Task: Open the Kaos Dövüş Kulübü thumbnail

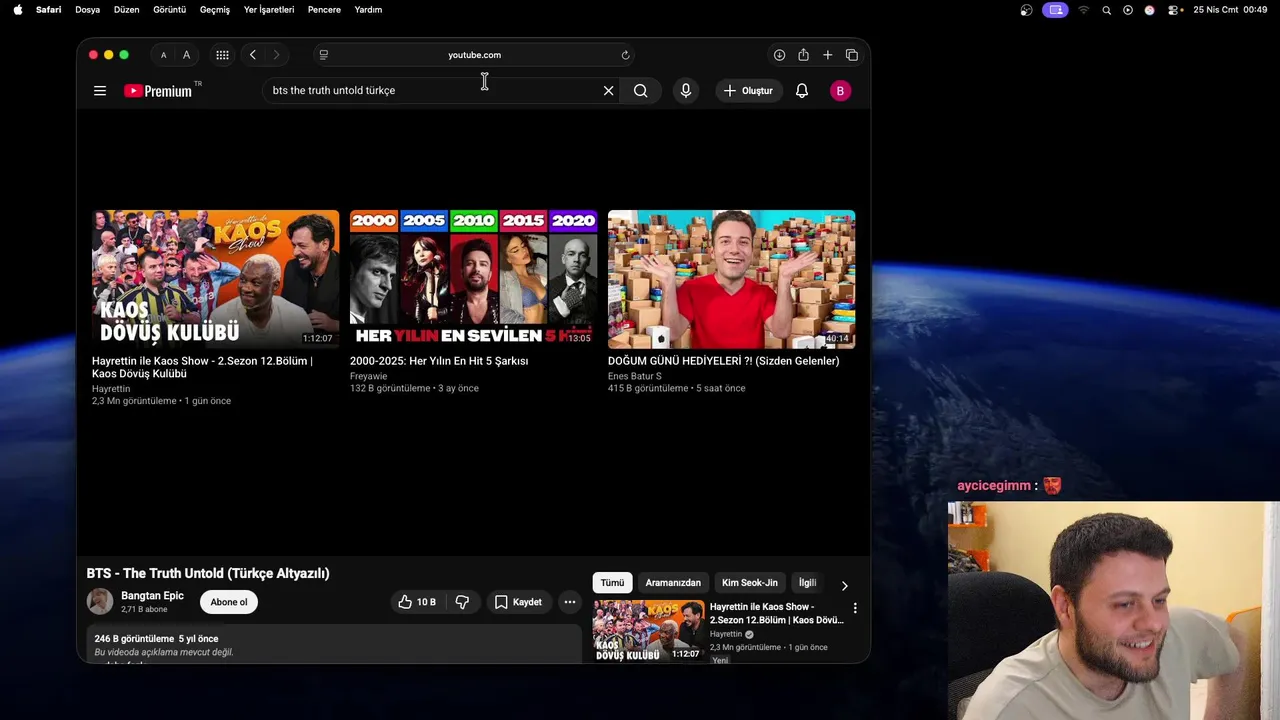Action: pyautogui.click(x=215, y=279)
